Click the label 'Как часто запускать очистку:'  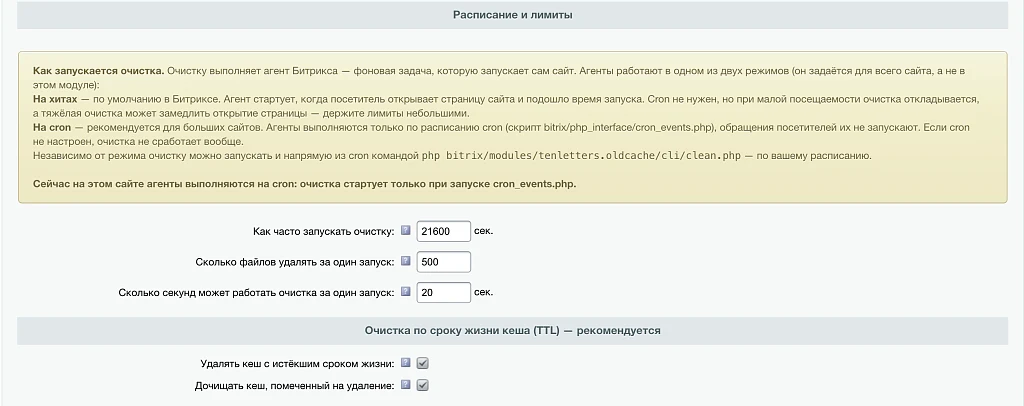pyautogui.click(x=323, y=231)
